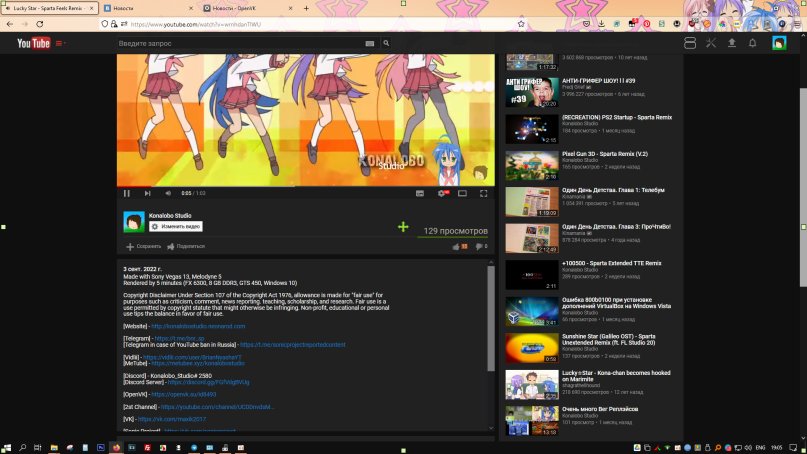
Task: Open the account avatar menu
Action: tap(778, 43)
